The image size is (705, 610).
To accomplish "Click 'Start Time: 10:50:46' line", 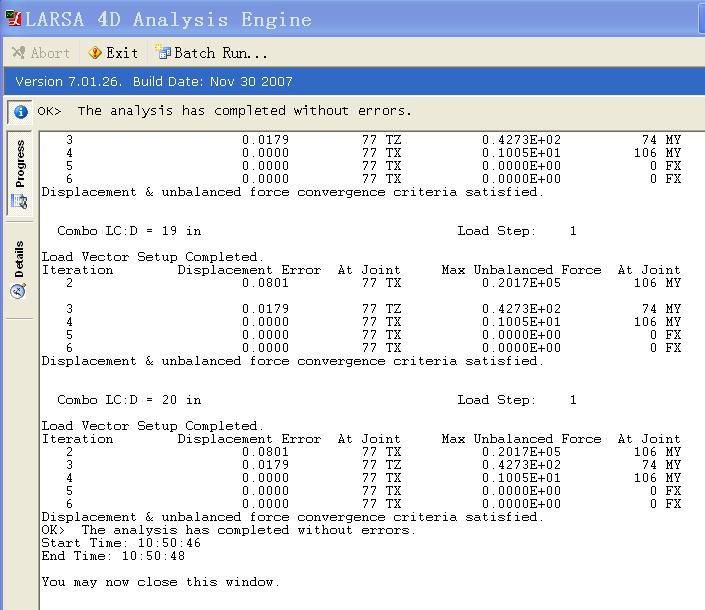I will click(x=121, y=543).
